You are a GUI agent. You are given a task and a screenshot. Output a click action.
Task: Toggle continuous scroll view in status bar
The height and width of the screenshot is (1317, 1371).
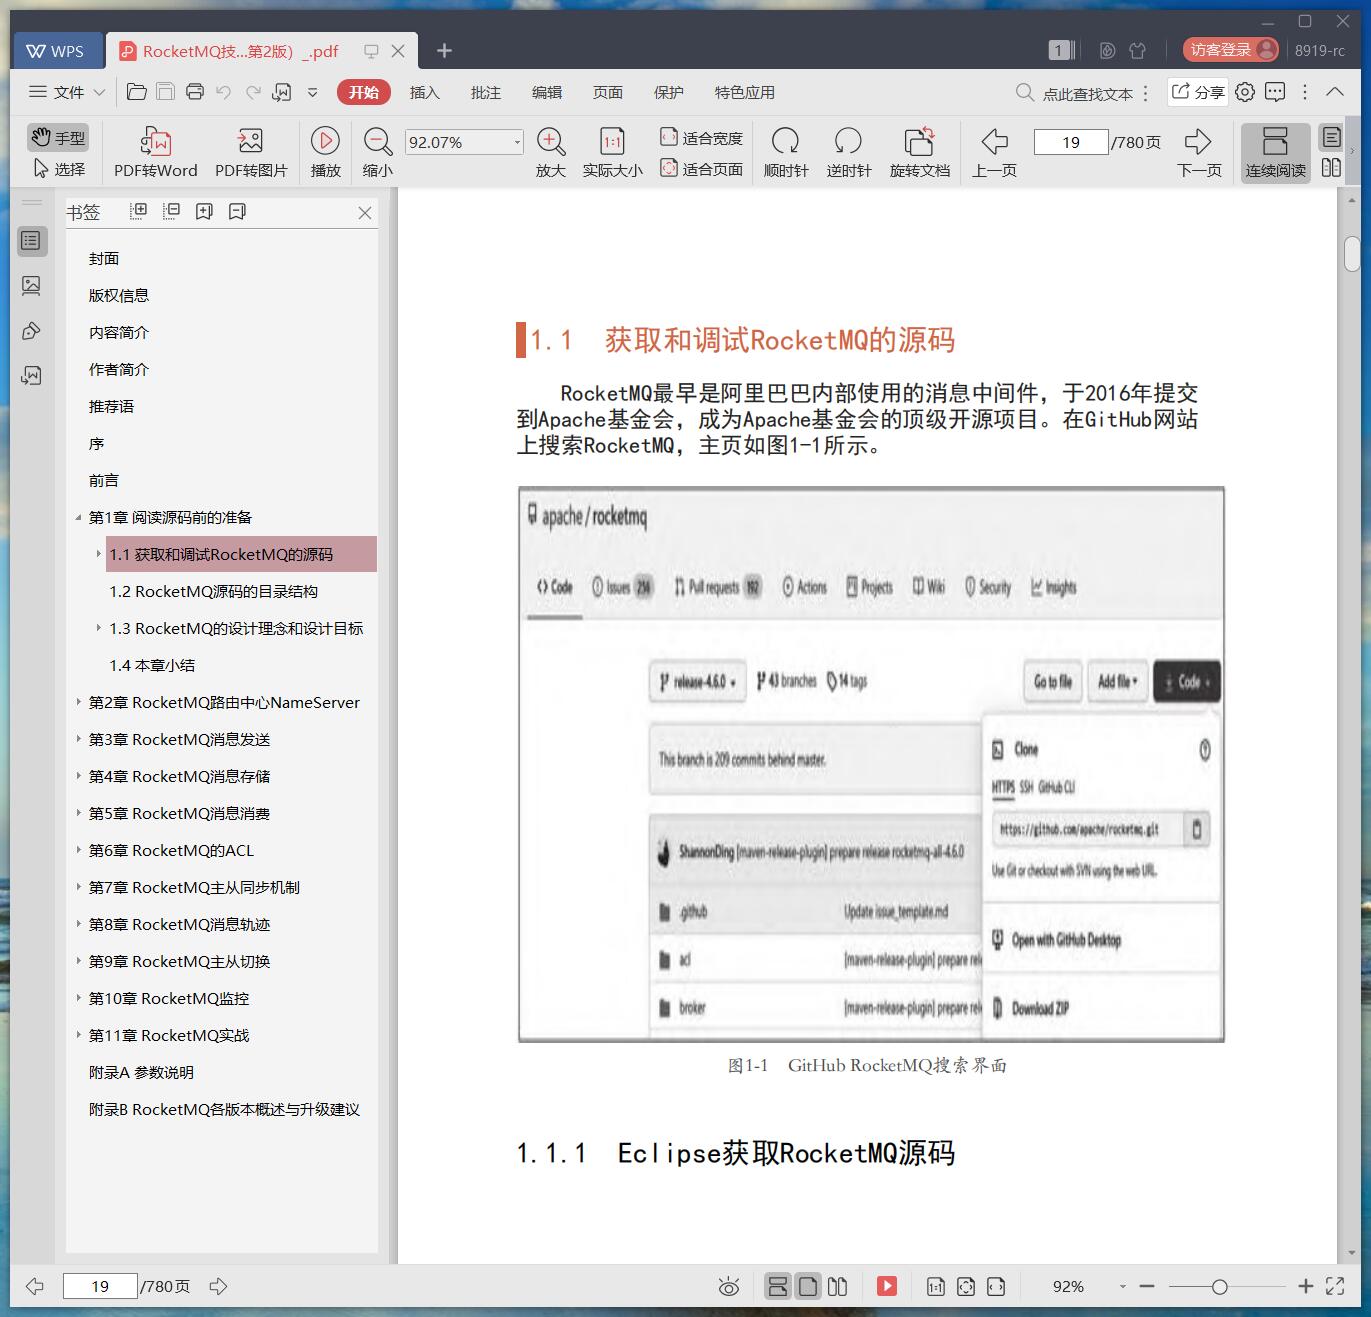[778, 1286]
